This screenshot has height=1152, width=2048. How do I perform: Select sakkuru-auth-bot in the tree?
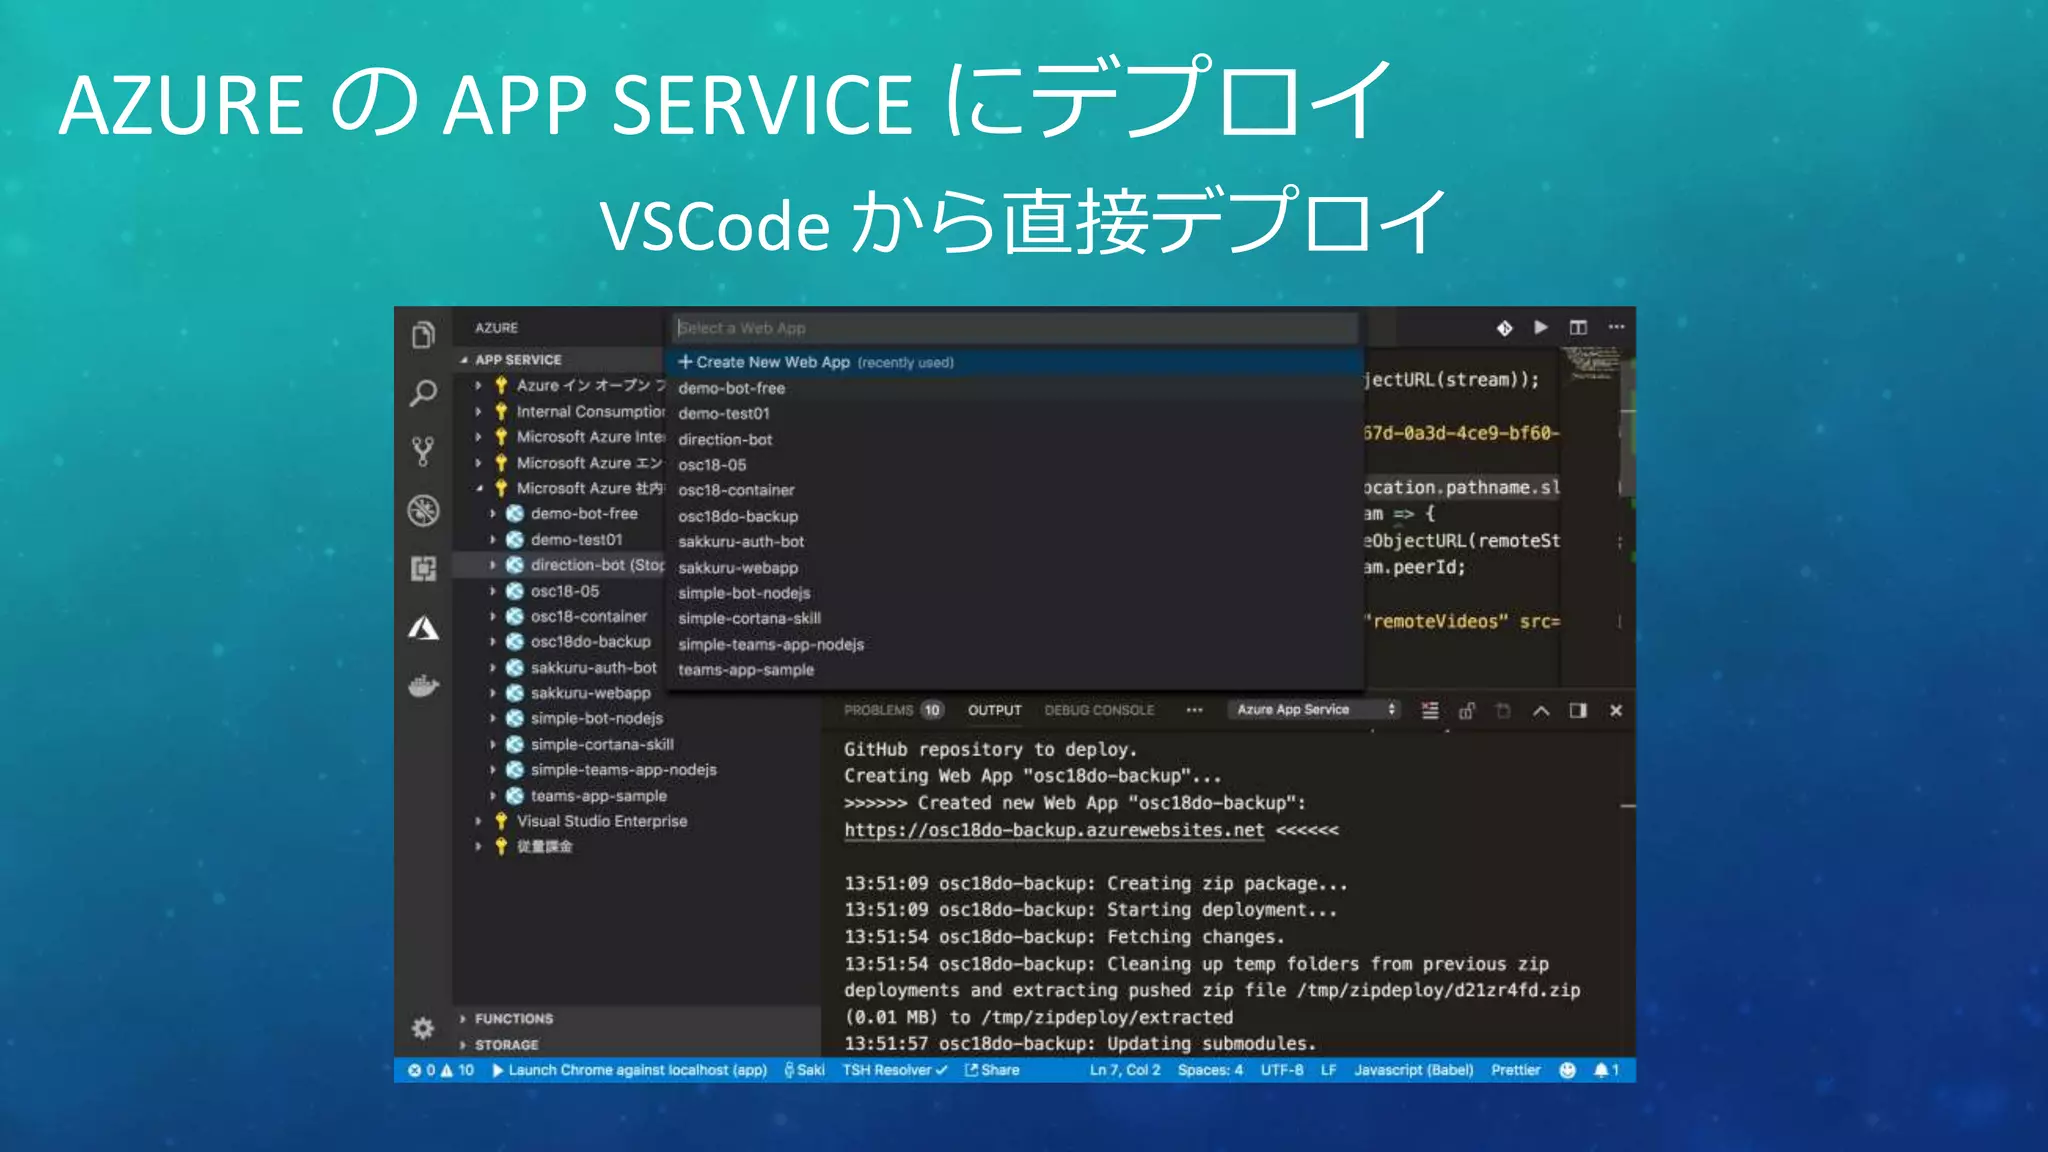coord(594,667)
